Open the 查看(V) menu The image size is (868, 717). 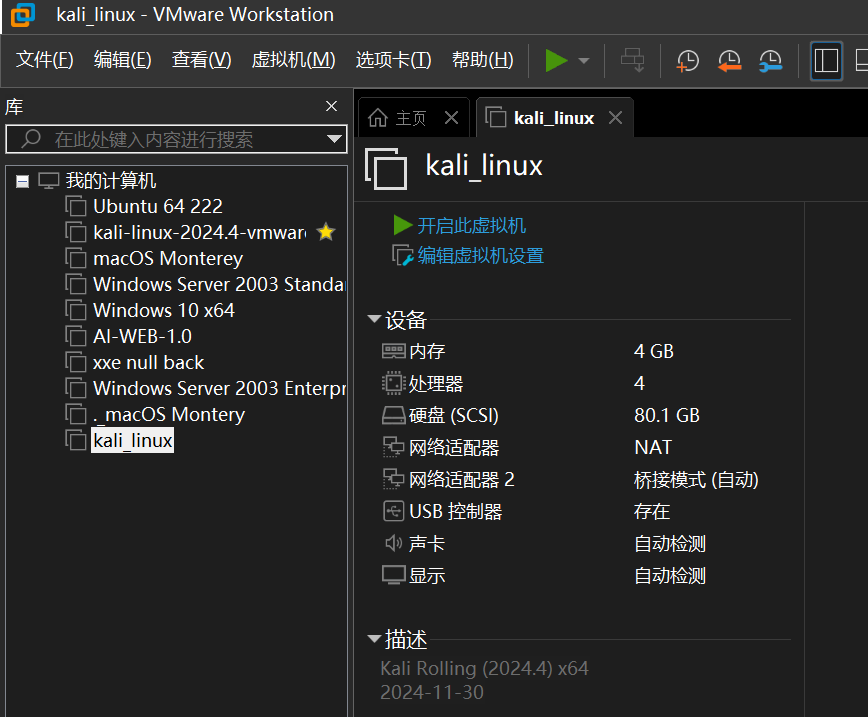[202, 59]
